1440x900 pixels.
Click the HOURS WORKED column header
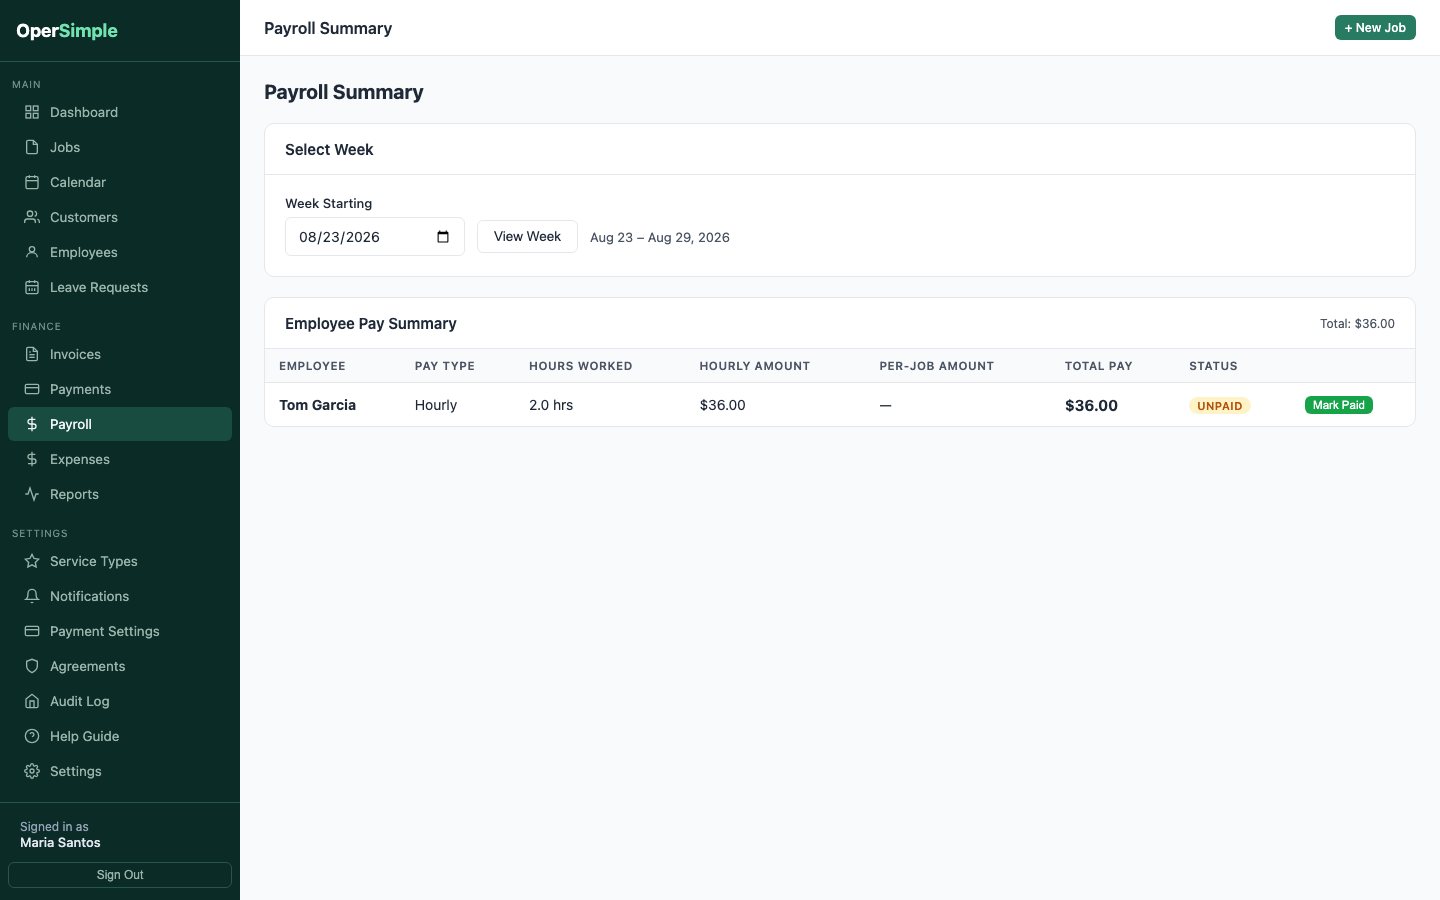(581, 366)
